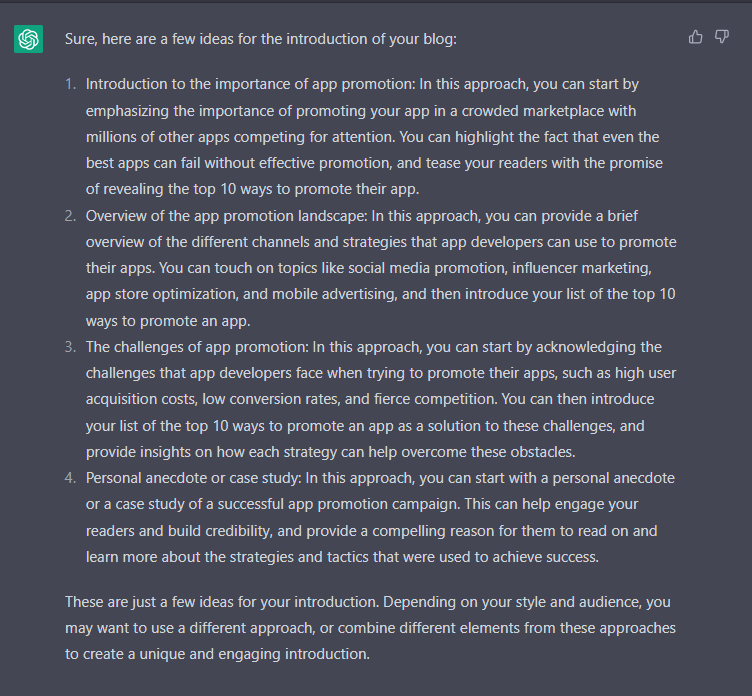Click the phrase "influencer marketing" in item 2
This screenshot has height=696, width=752.
tap(581, 268)
